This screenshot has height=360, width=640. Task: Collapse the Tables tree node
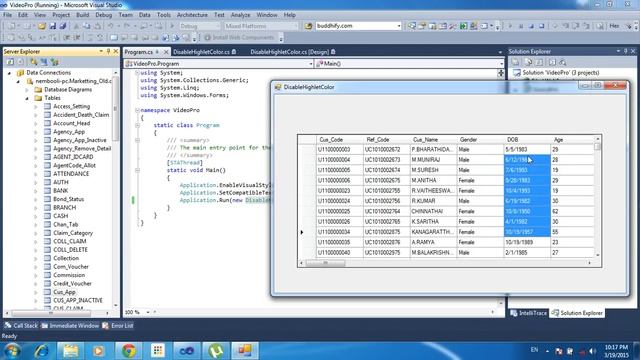(x=27, y=98)
